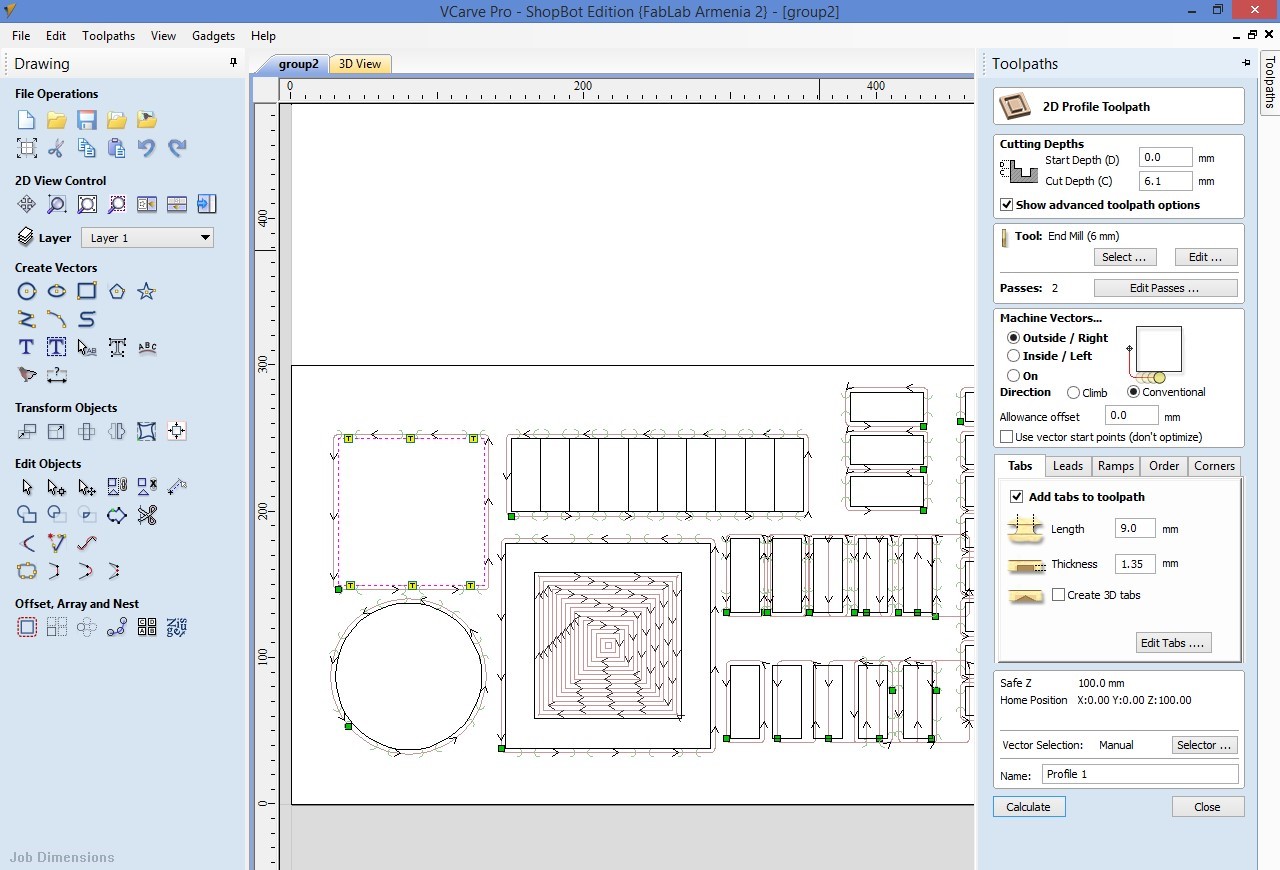The width and height of the screenshot is (1280, 870).
Task: Open the Nest Parts icon
Action: click(x=177, y=627)
